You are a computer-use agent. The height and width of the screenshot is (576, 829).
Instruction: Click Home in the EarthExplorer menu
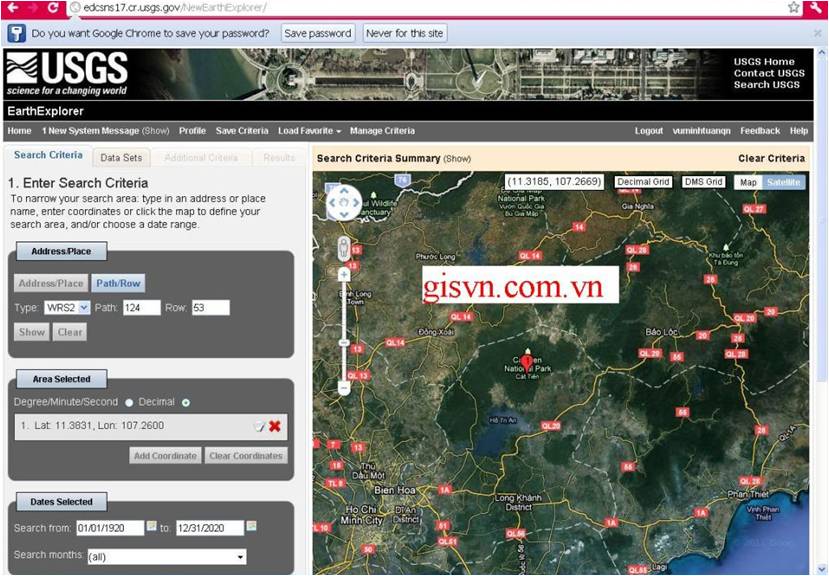[x=20, y=131]
